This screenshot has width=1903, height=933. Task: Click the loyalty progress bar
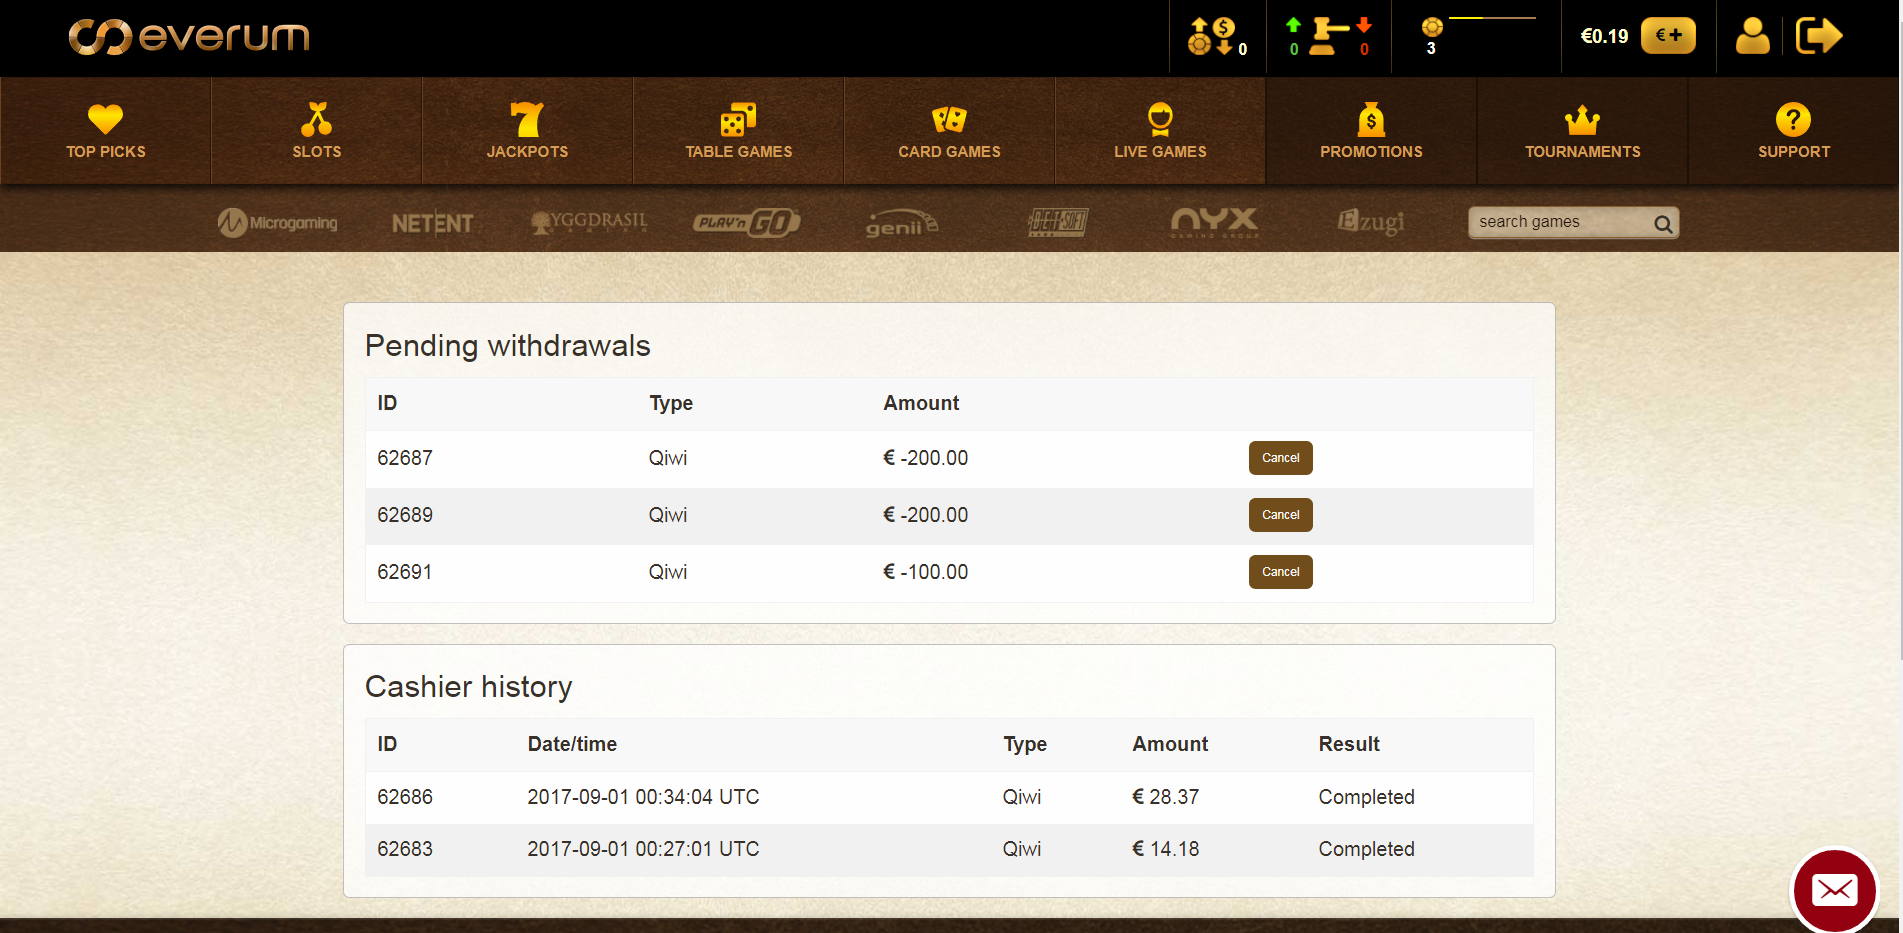(x=1492, y=18)
